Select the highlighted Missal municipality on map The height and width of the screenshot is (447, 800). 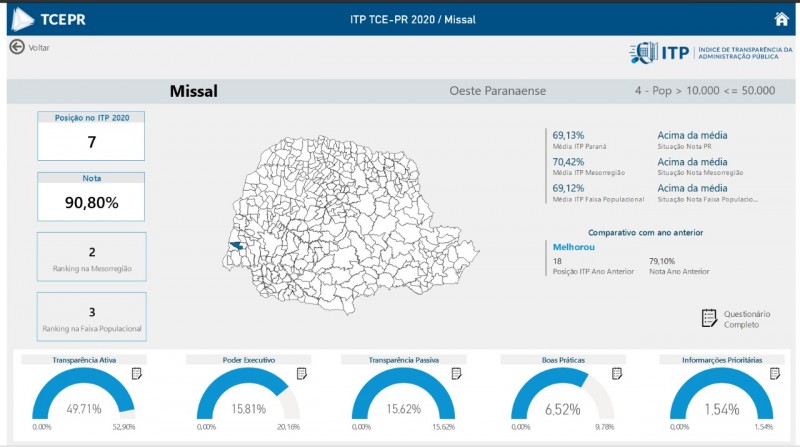pos(236,245)
